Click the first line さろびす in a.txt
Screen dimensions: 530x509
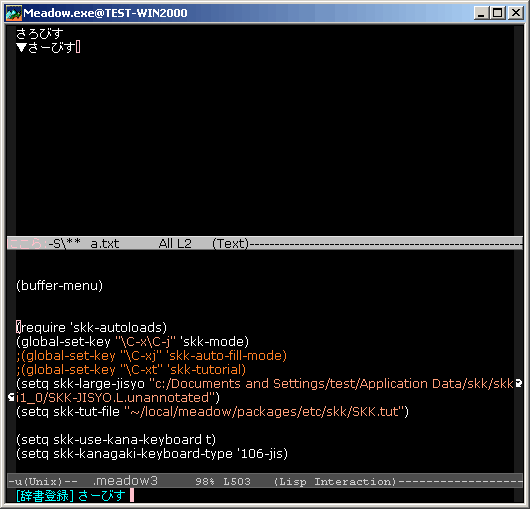(40, 33)
